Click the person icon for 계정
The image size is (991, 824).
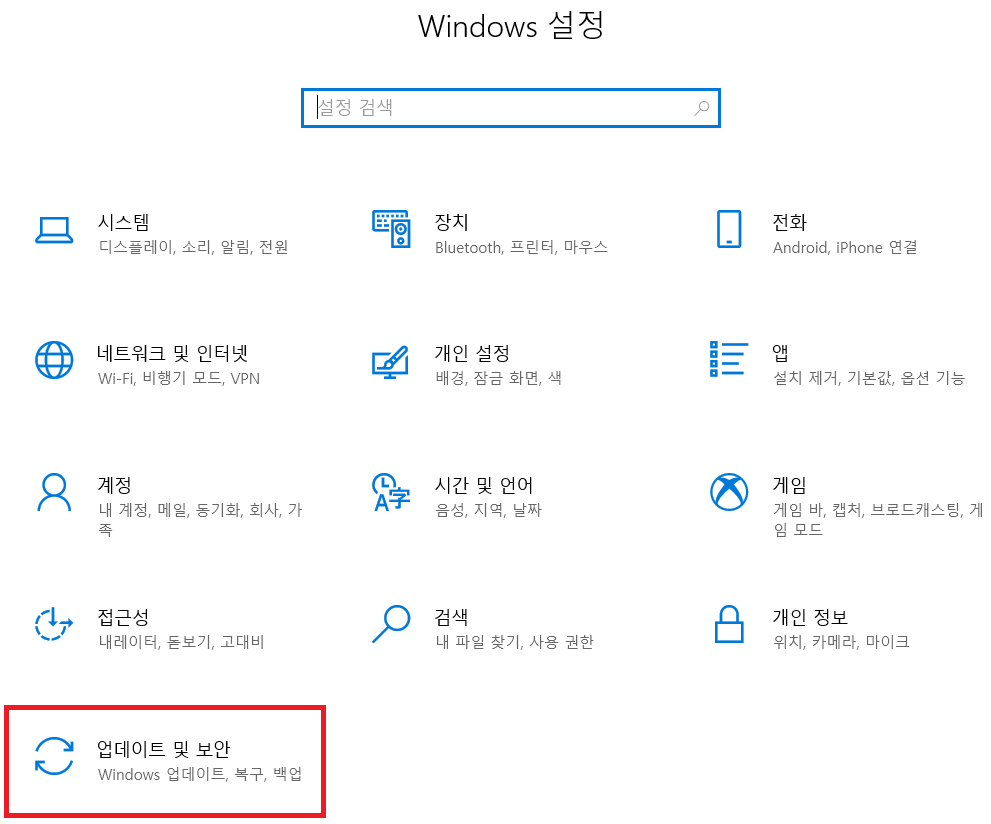[54, 492]
